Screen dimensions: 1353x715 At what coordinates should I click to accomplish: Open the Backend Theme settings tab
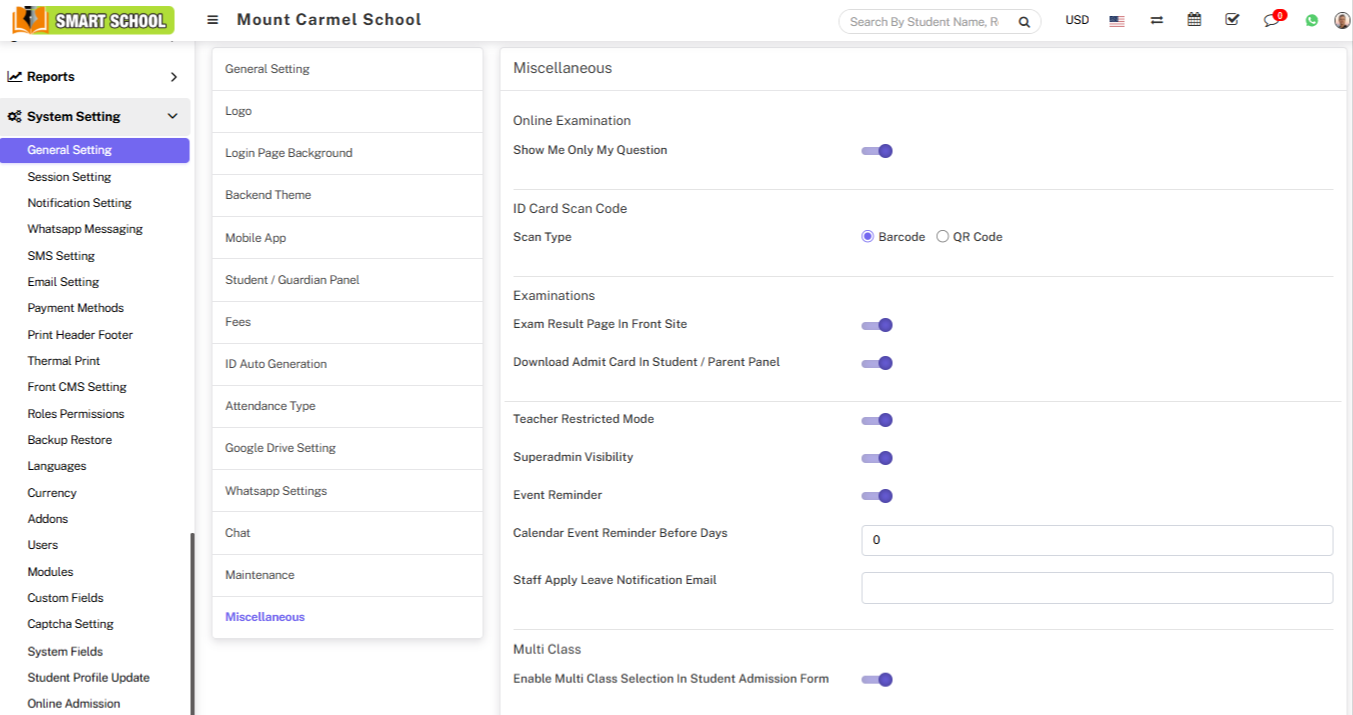pyautogui.click(x=268, y=195)
